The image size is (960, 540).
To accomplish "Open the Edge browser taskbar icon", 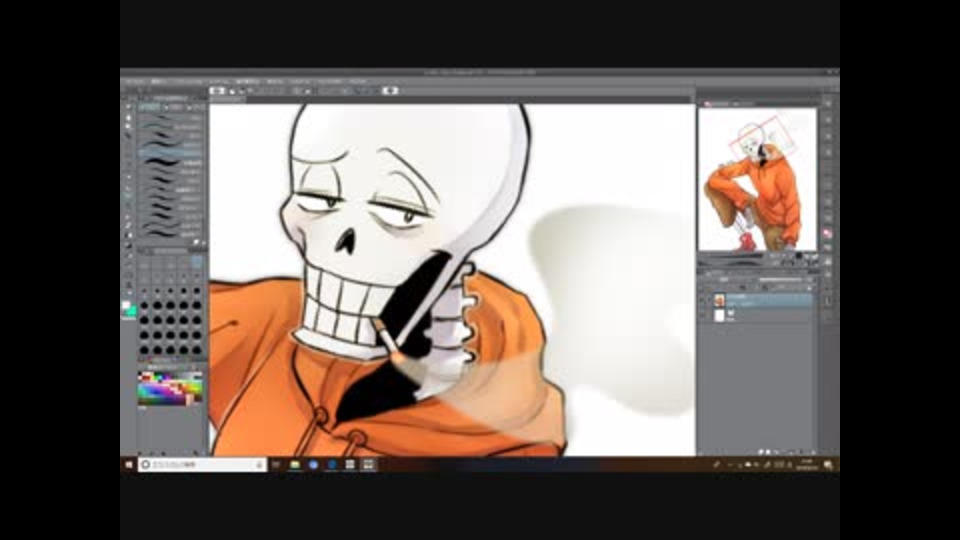I will tap(332, 465).
